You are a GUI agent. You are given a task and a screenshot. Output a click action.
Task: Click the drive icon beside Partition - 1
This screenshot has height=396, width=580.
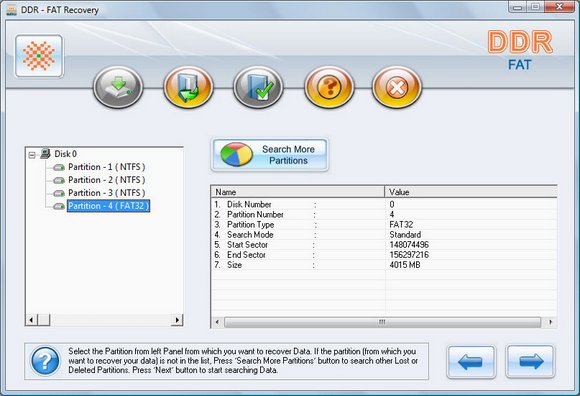click(x=59, y=167)
